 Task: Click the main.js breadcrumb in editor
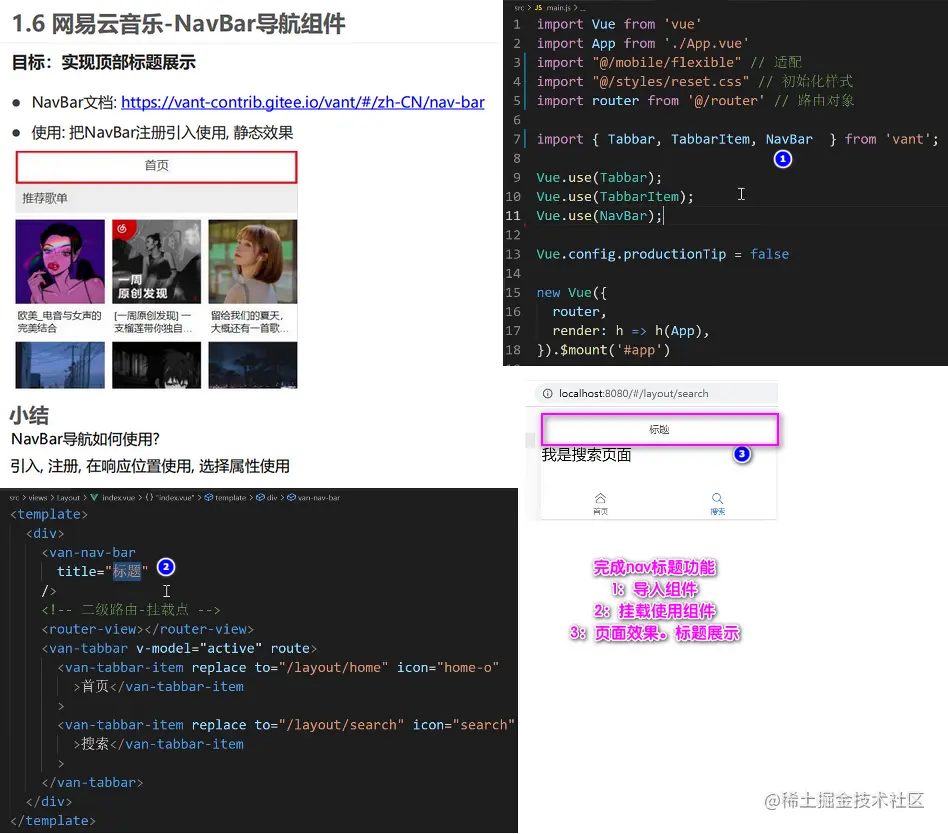pyautogui.click(x=559, y=8)
